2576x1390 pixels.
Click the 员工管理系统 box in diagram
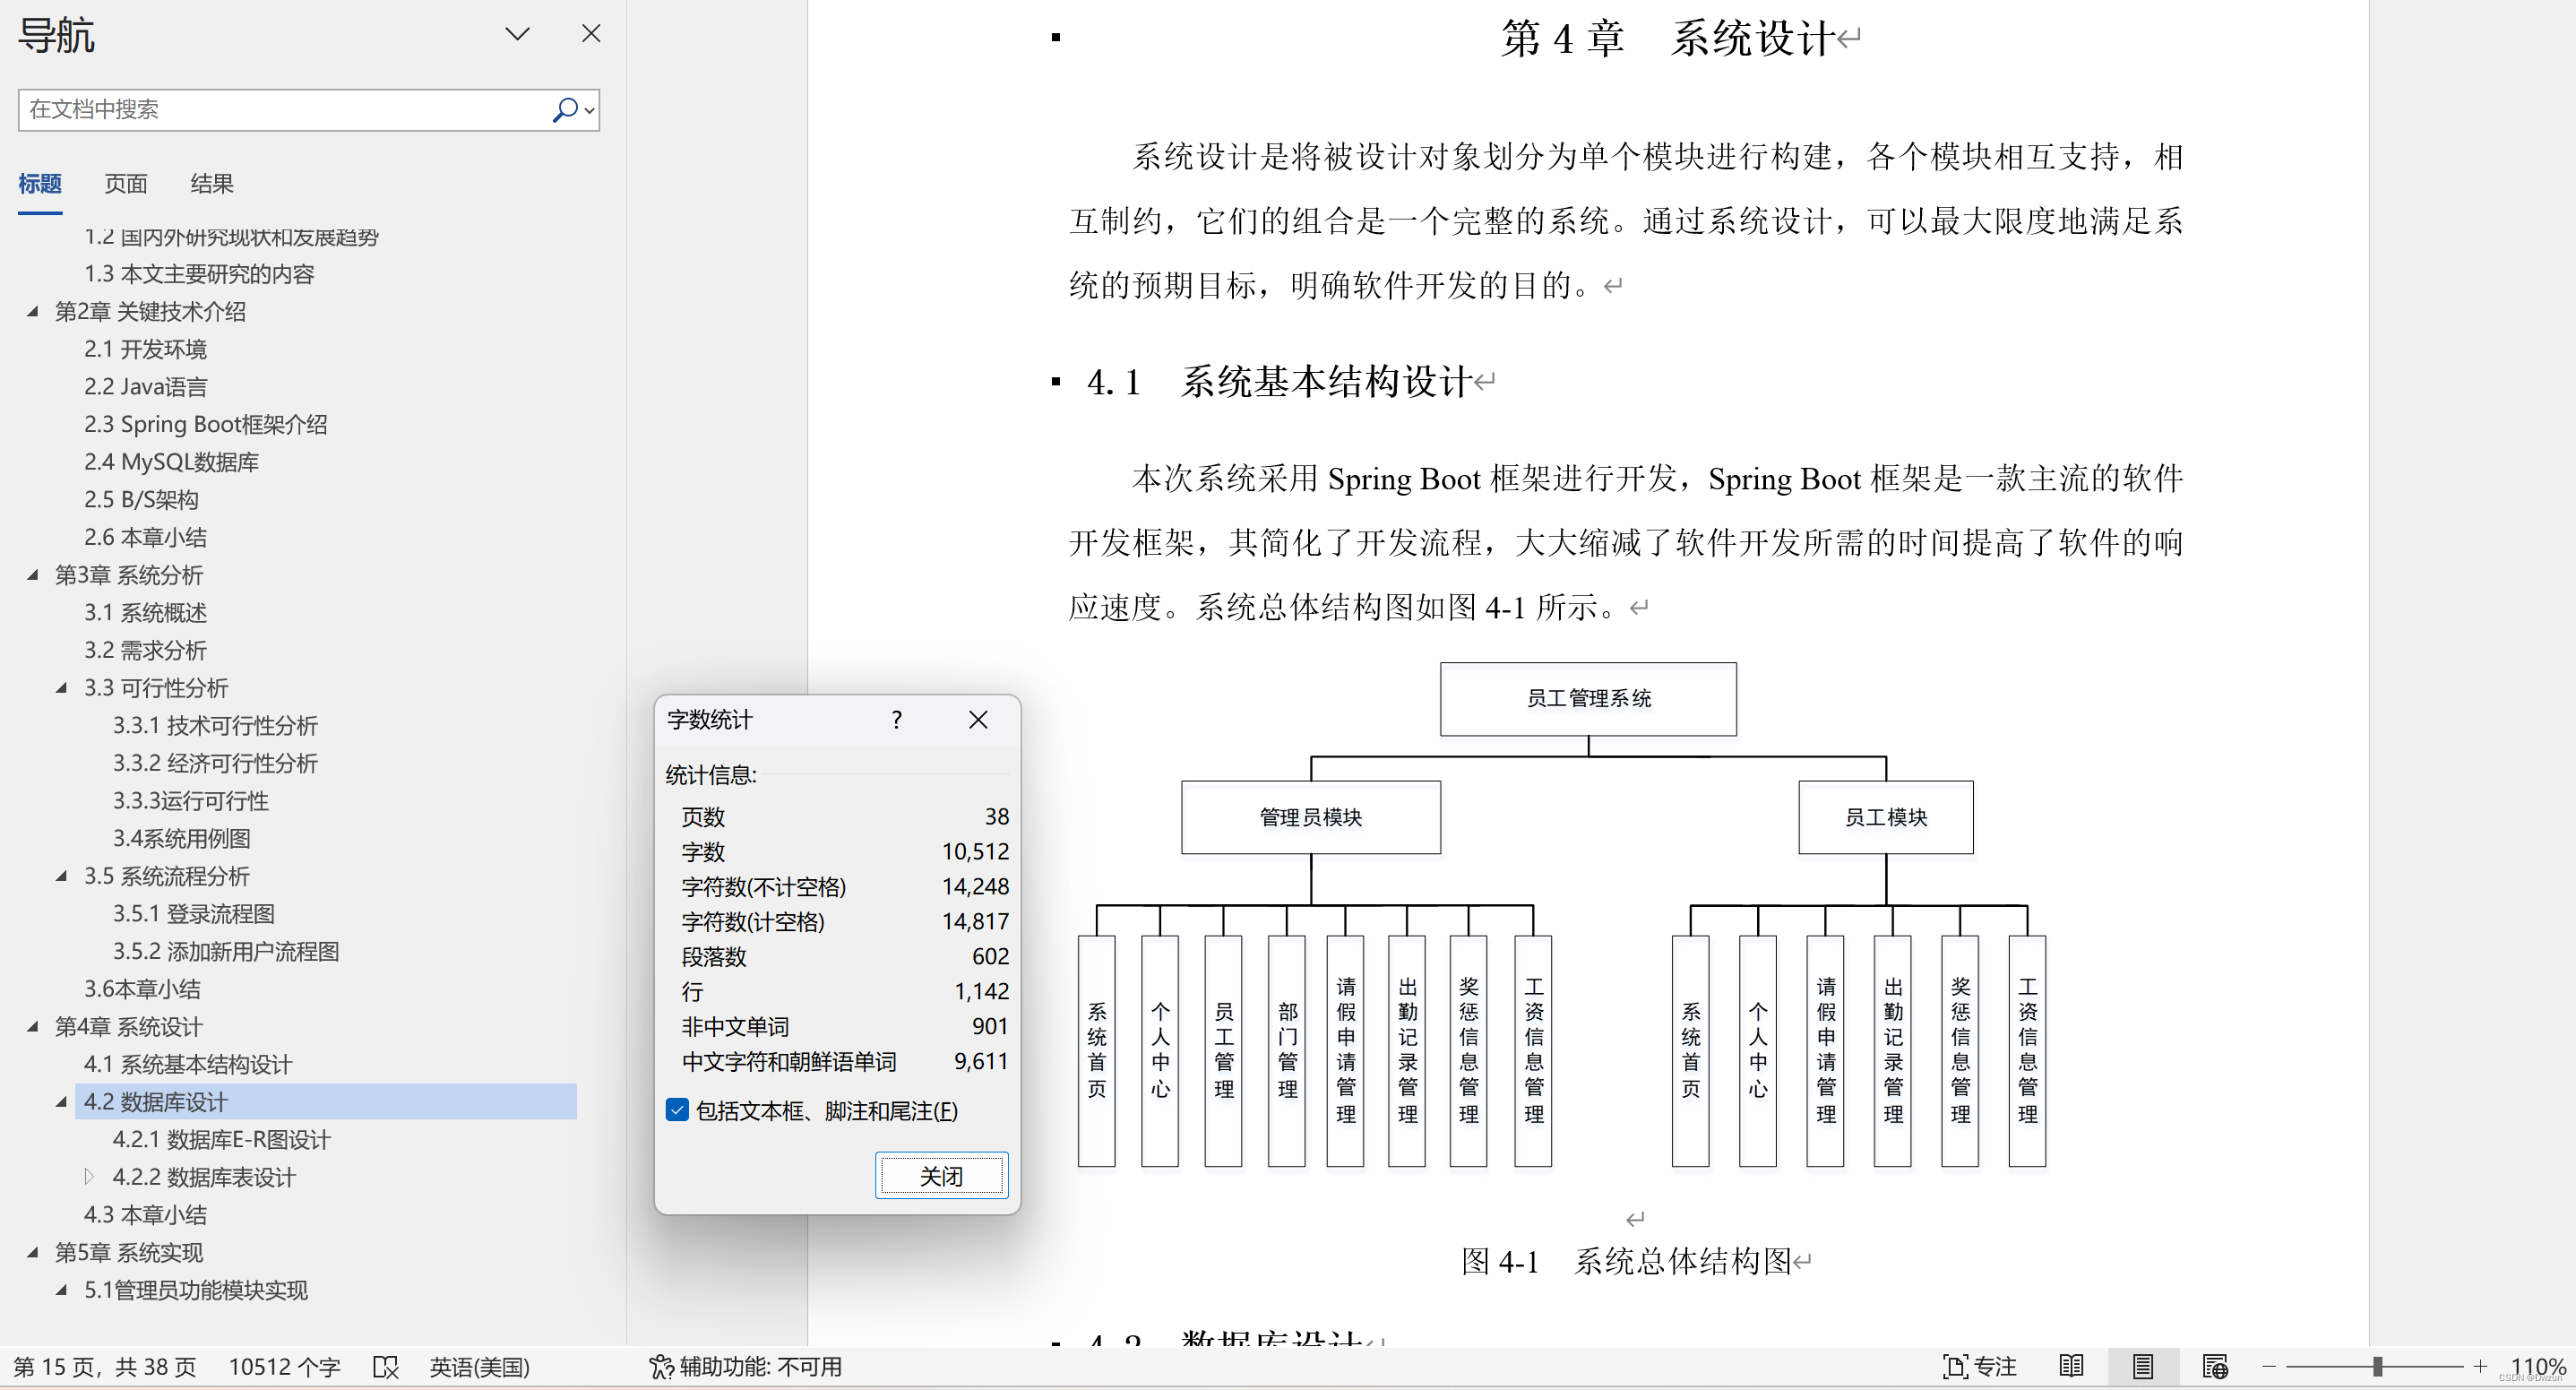tap(1588, 699)
